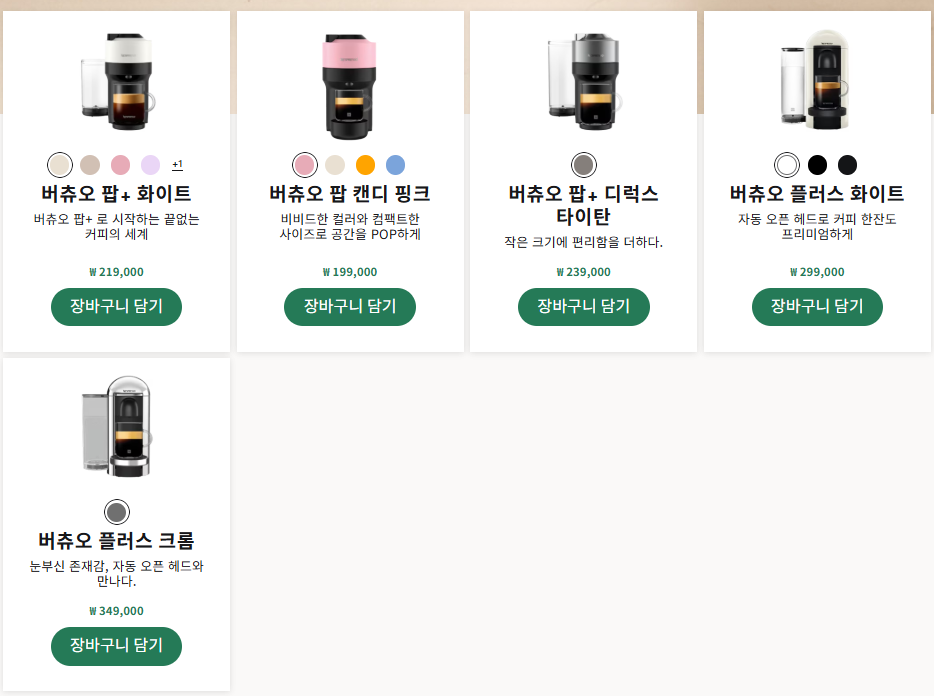Add 버츄오 플러스 크롬 to cart
Viewport: 934px width, 696px height.
point(116,646)
